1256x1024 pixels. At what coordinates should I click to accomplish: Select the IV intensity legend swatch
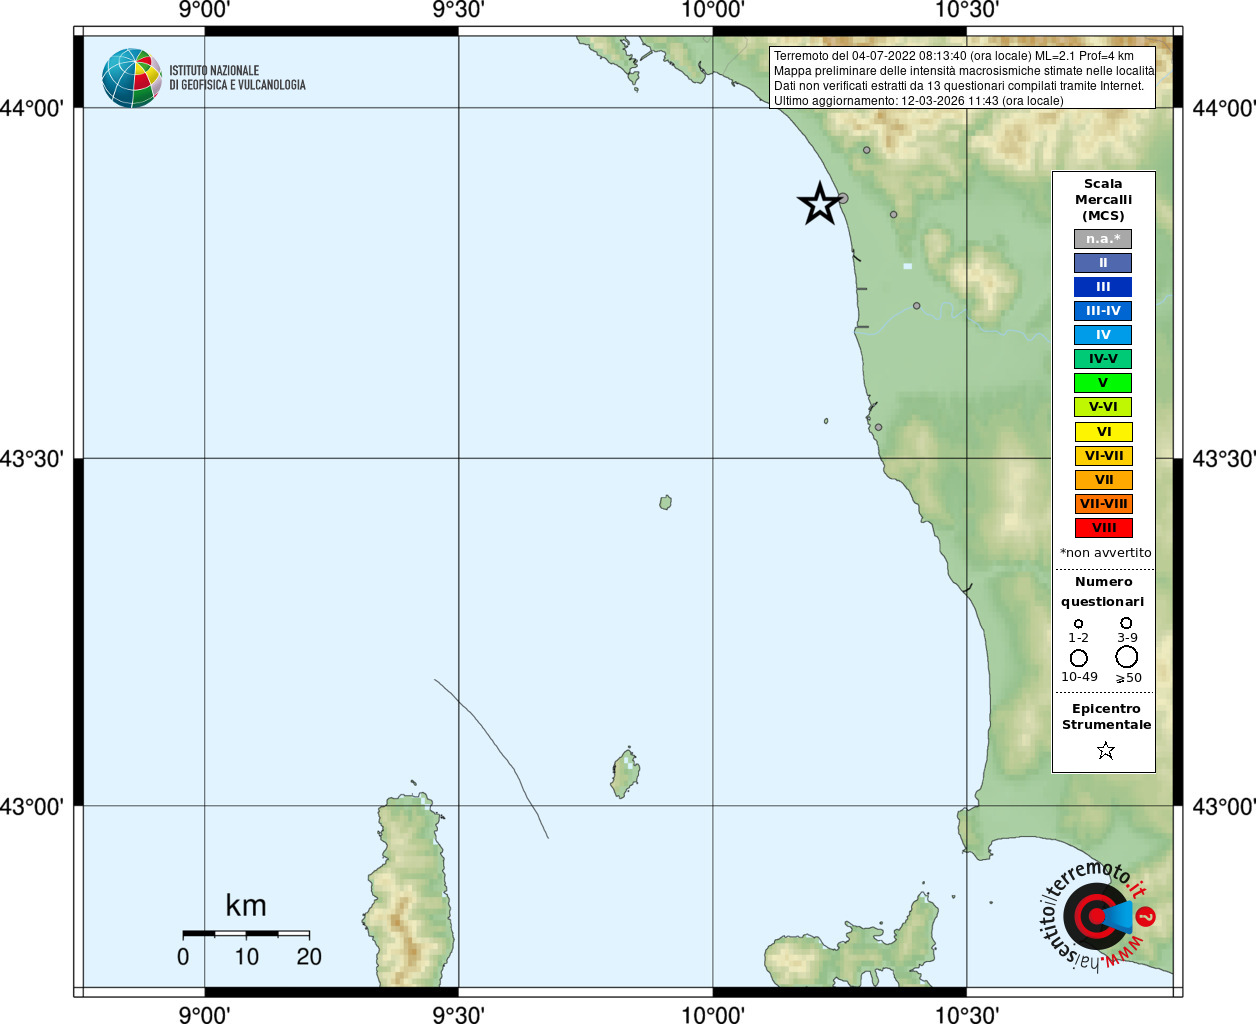1103,335
